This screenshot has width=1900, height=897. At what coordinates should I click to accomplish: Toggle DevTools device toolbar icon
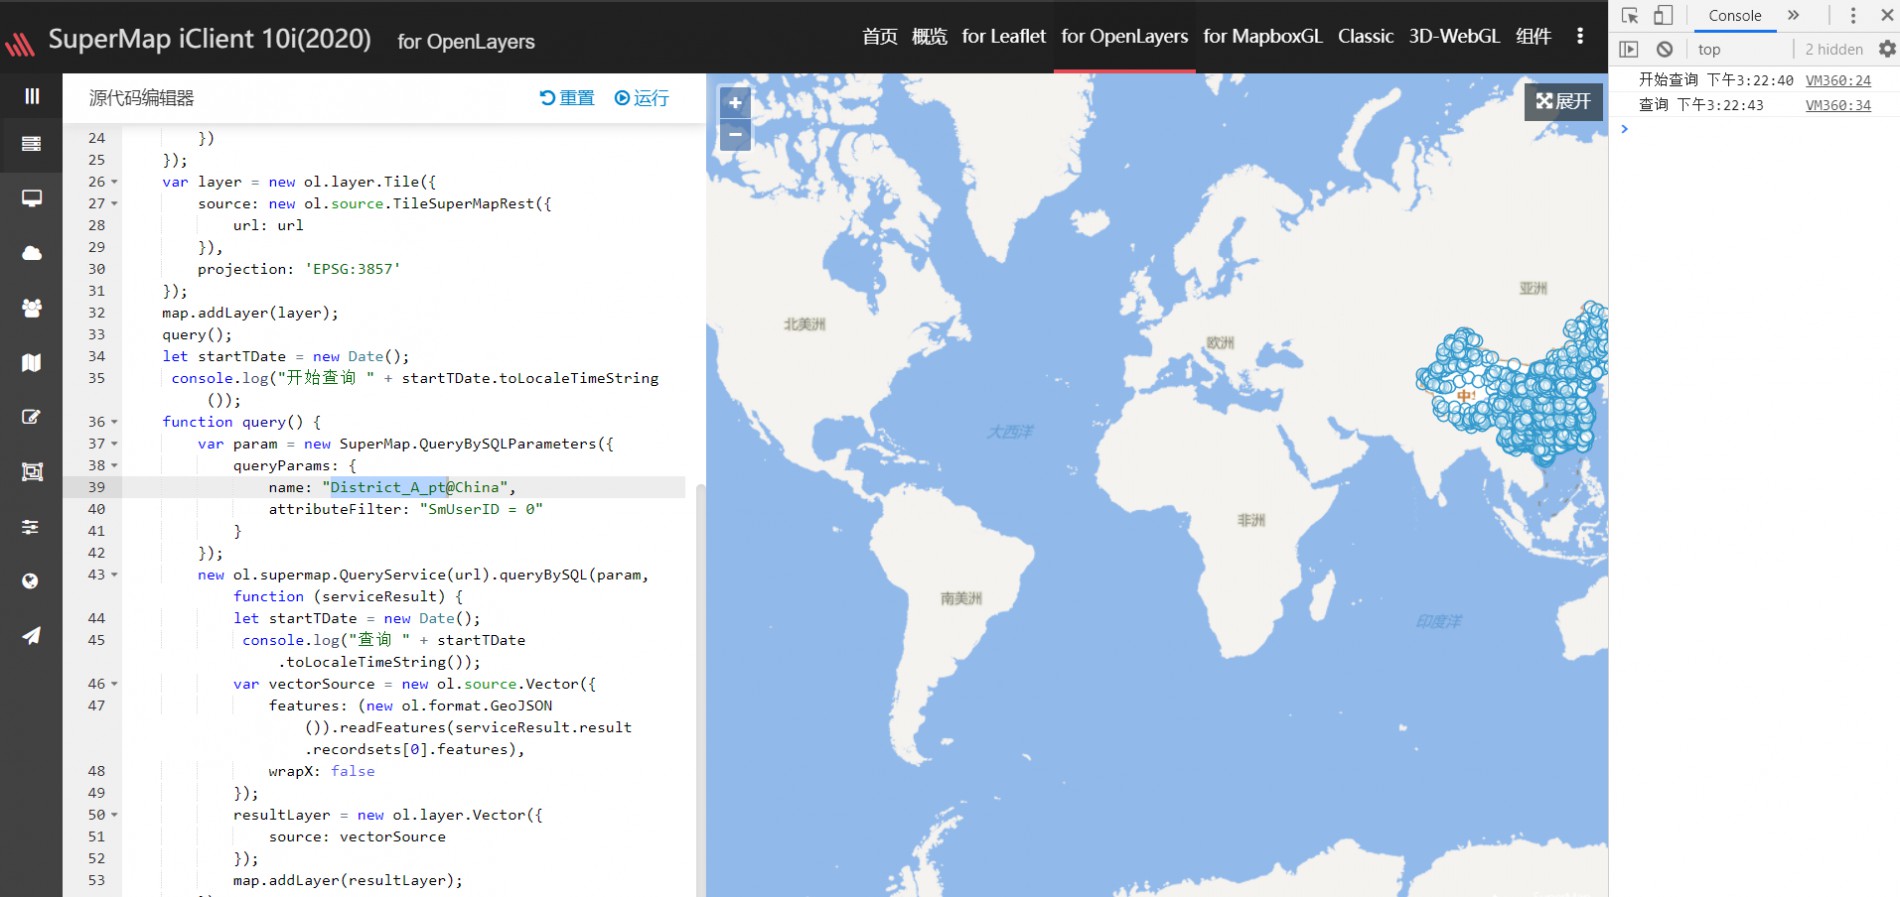(1663, 15)
